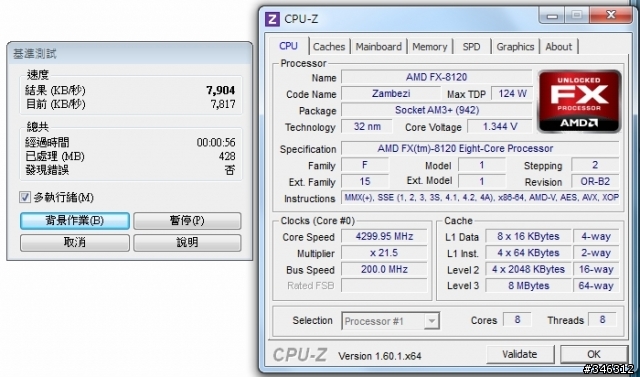Click the Level 3 value 8 MBytes
The height and width of the screenshot is (377, 640).
coord(528,286)
